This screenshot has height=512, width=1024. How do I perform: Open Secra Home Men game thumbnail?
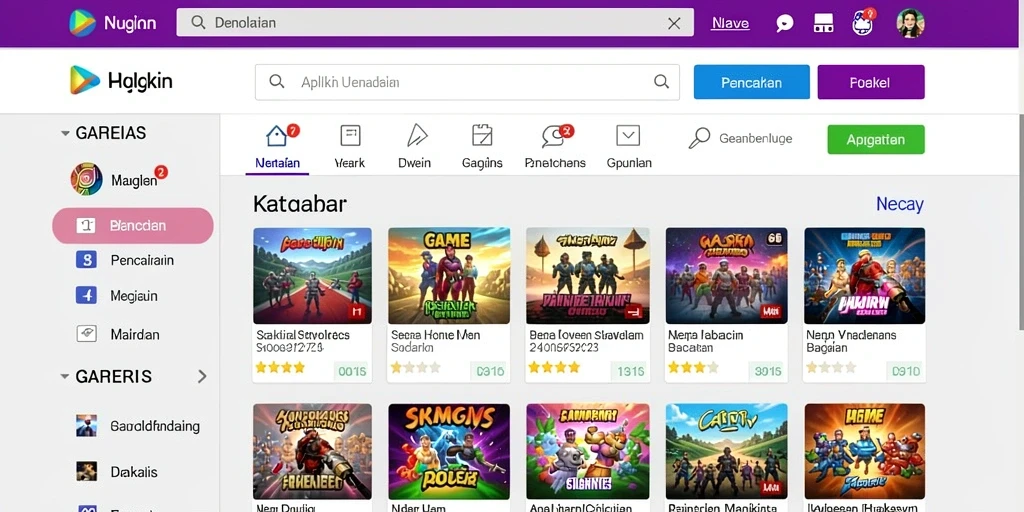tap(449, 276)
